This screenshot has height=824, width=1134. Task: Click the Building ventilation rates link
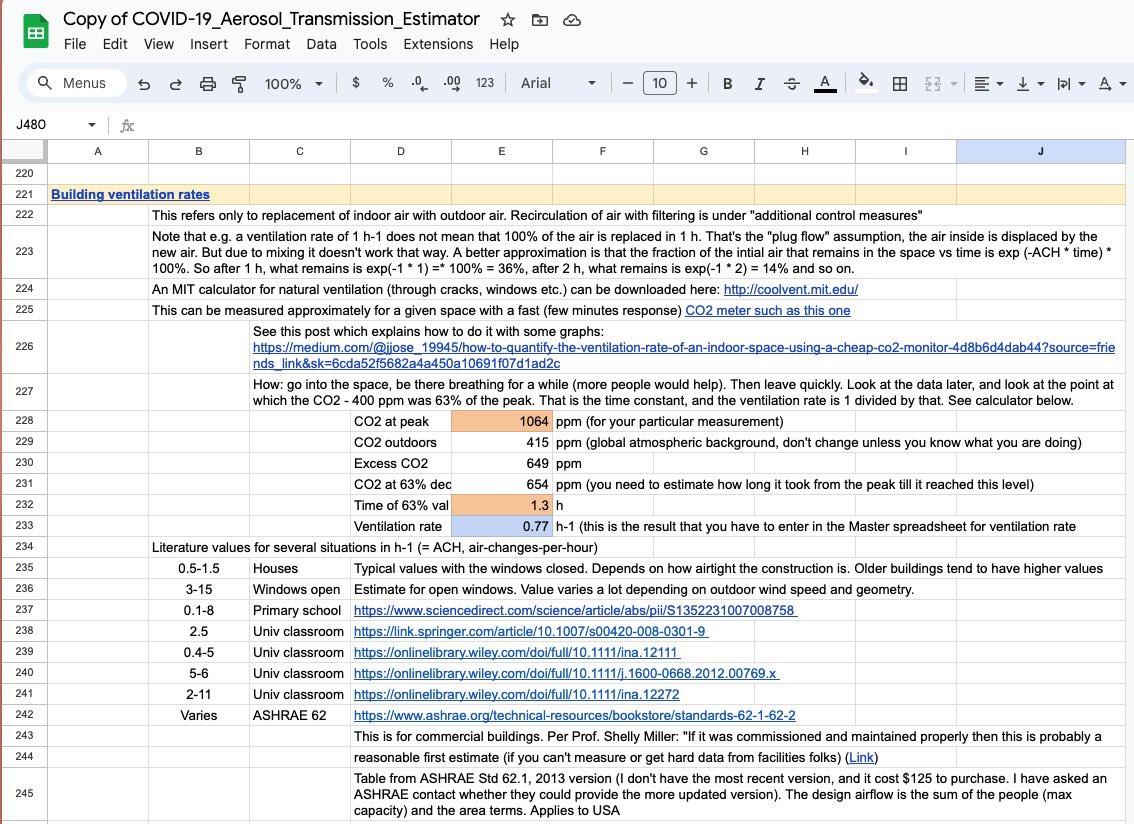point(130,195)
